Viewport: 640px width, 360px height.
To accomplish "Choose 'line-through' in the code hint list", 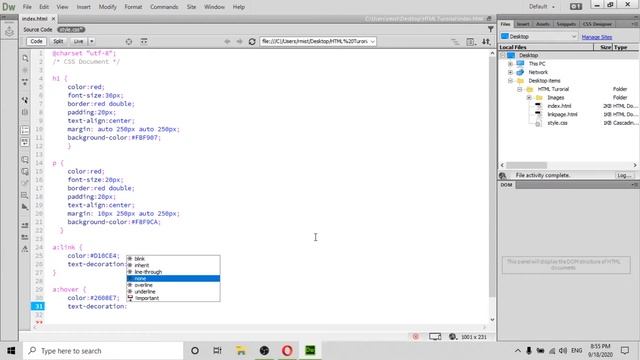I will click(x=173, y=272).
